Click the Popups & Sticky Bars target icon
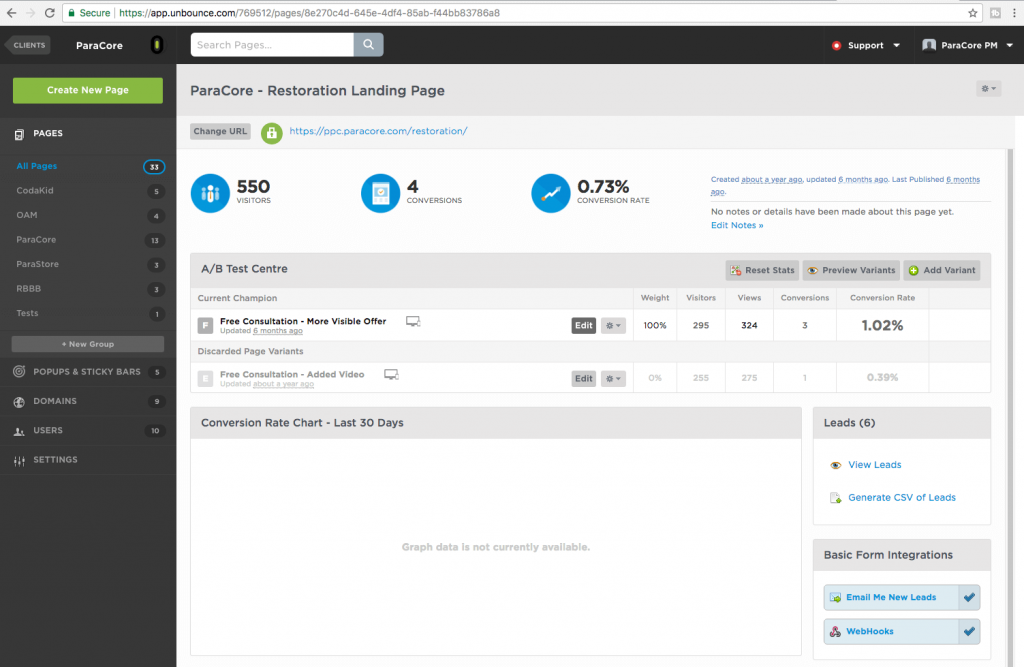Image resolution: width=1024 pixels, height=667 pixels. click(19, 372)
